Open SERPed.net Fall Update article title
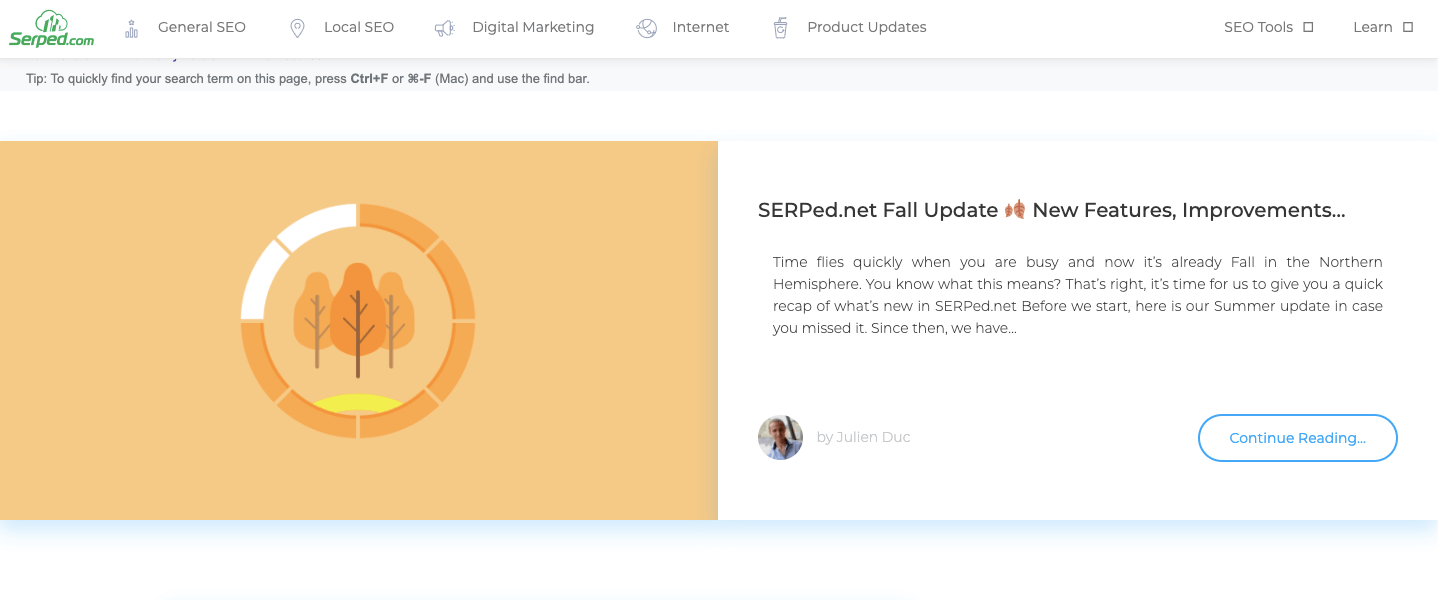The height and width of the screenshot is (600, 1438). [1051, 210]
